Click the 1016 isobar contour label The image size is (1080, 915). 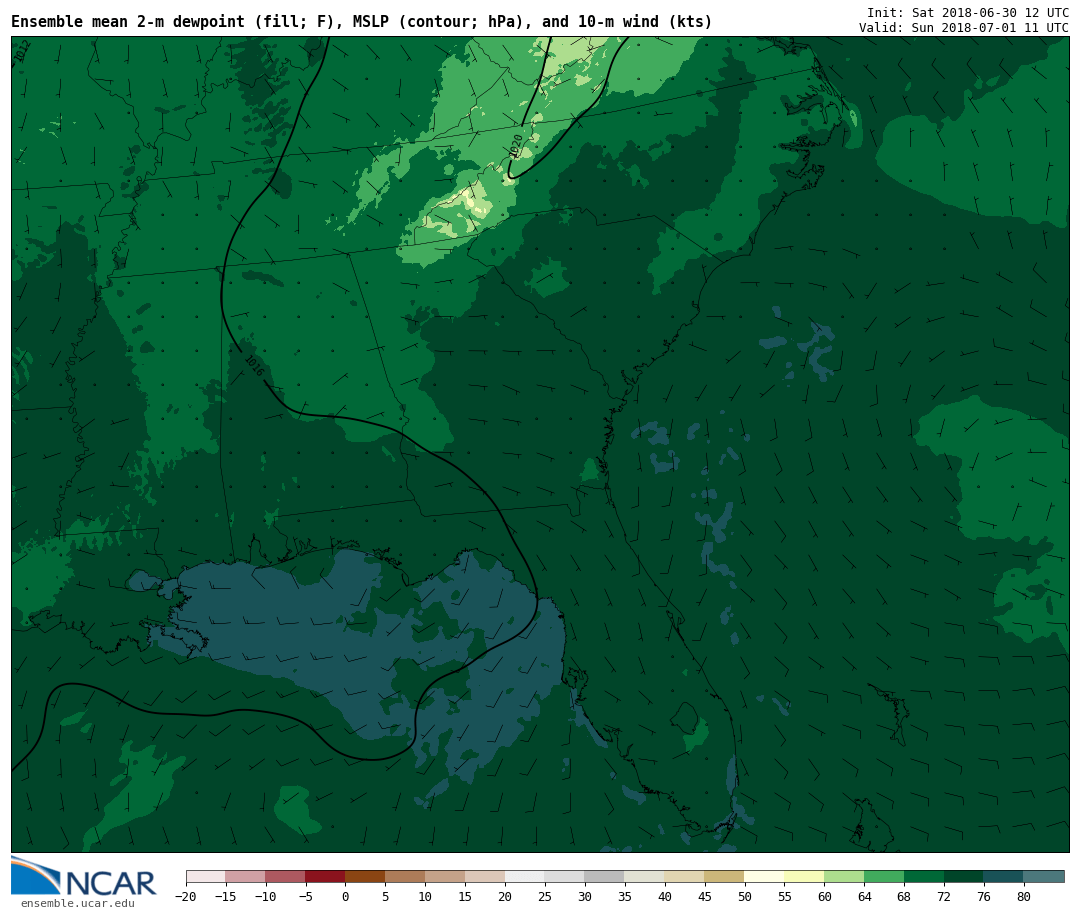click(x=254, y=365)
